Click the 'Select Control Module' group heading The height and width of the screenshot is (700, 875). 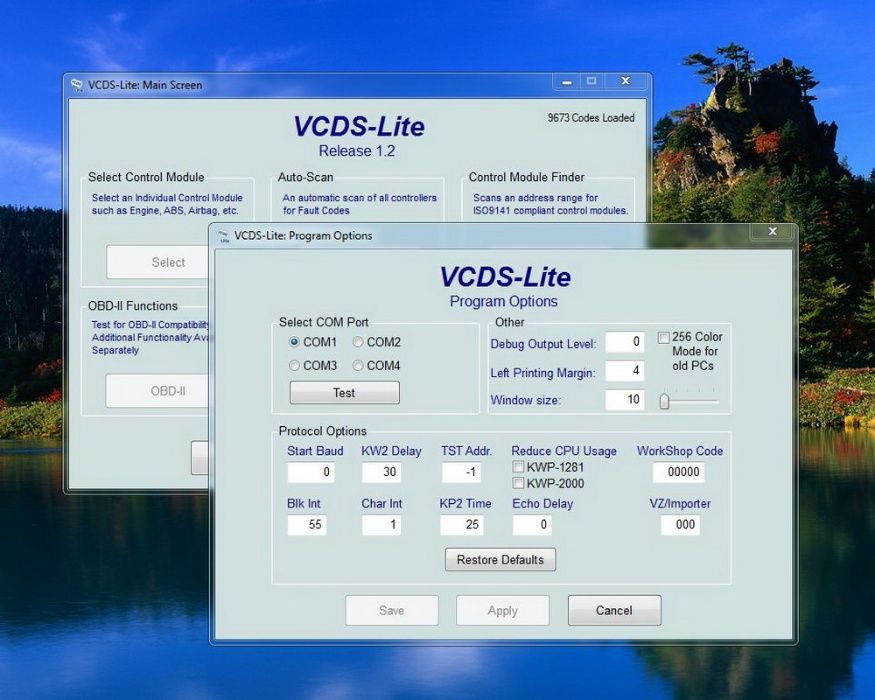146,177
